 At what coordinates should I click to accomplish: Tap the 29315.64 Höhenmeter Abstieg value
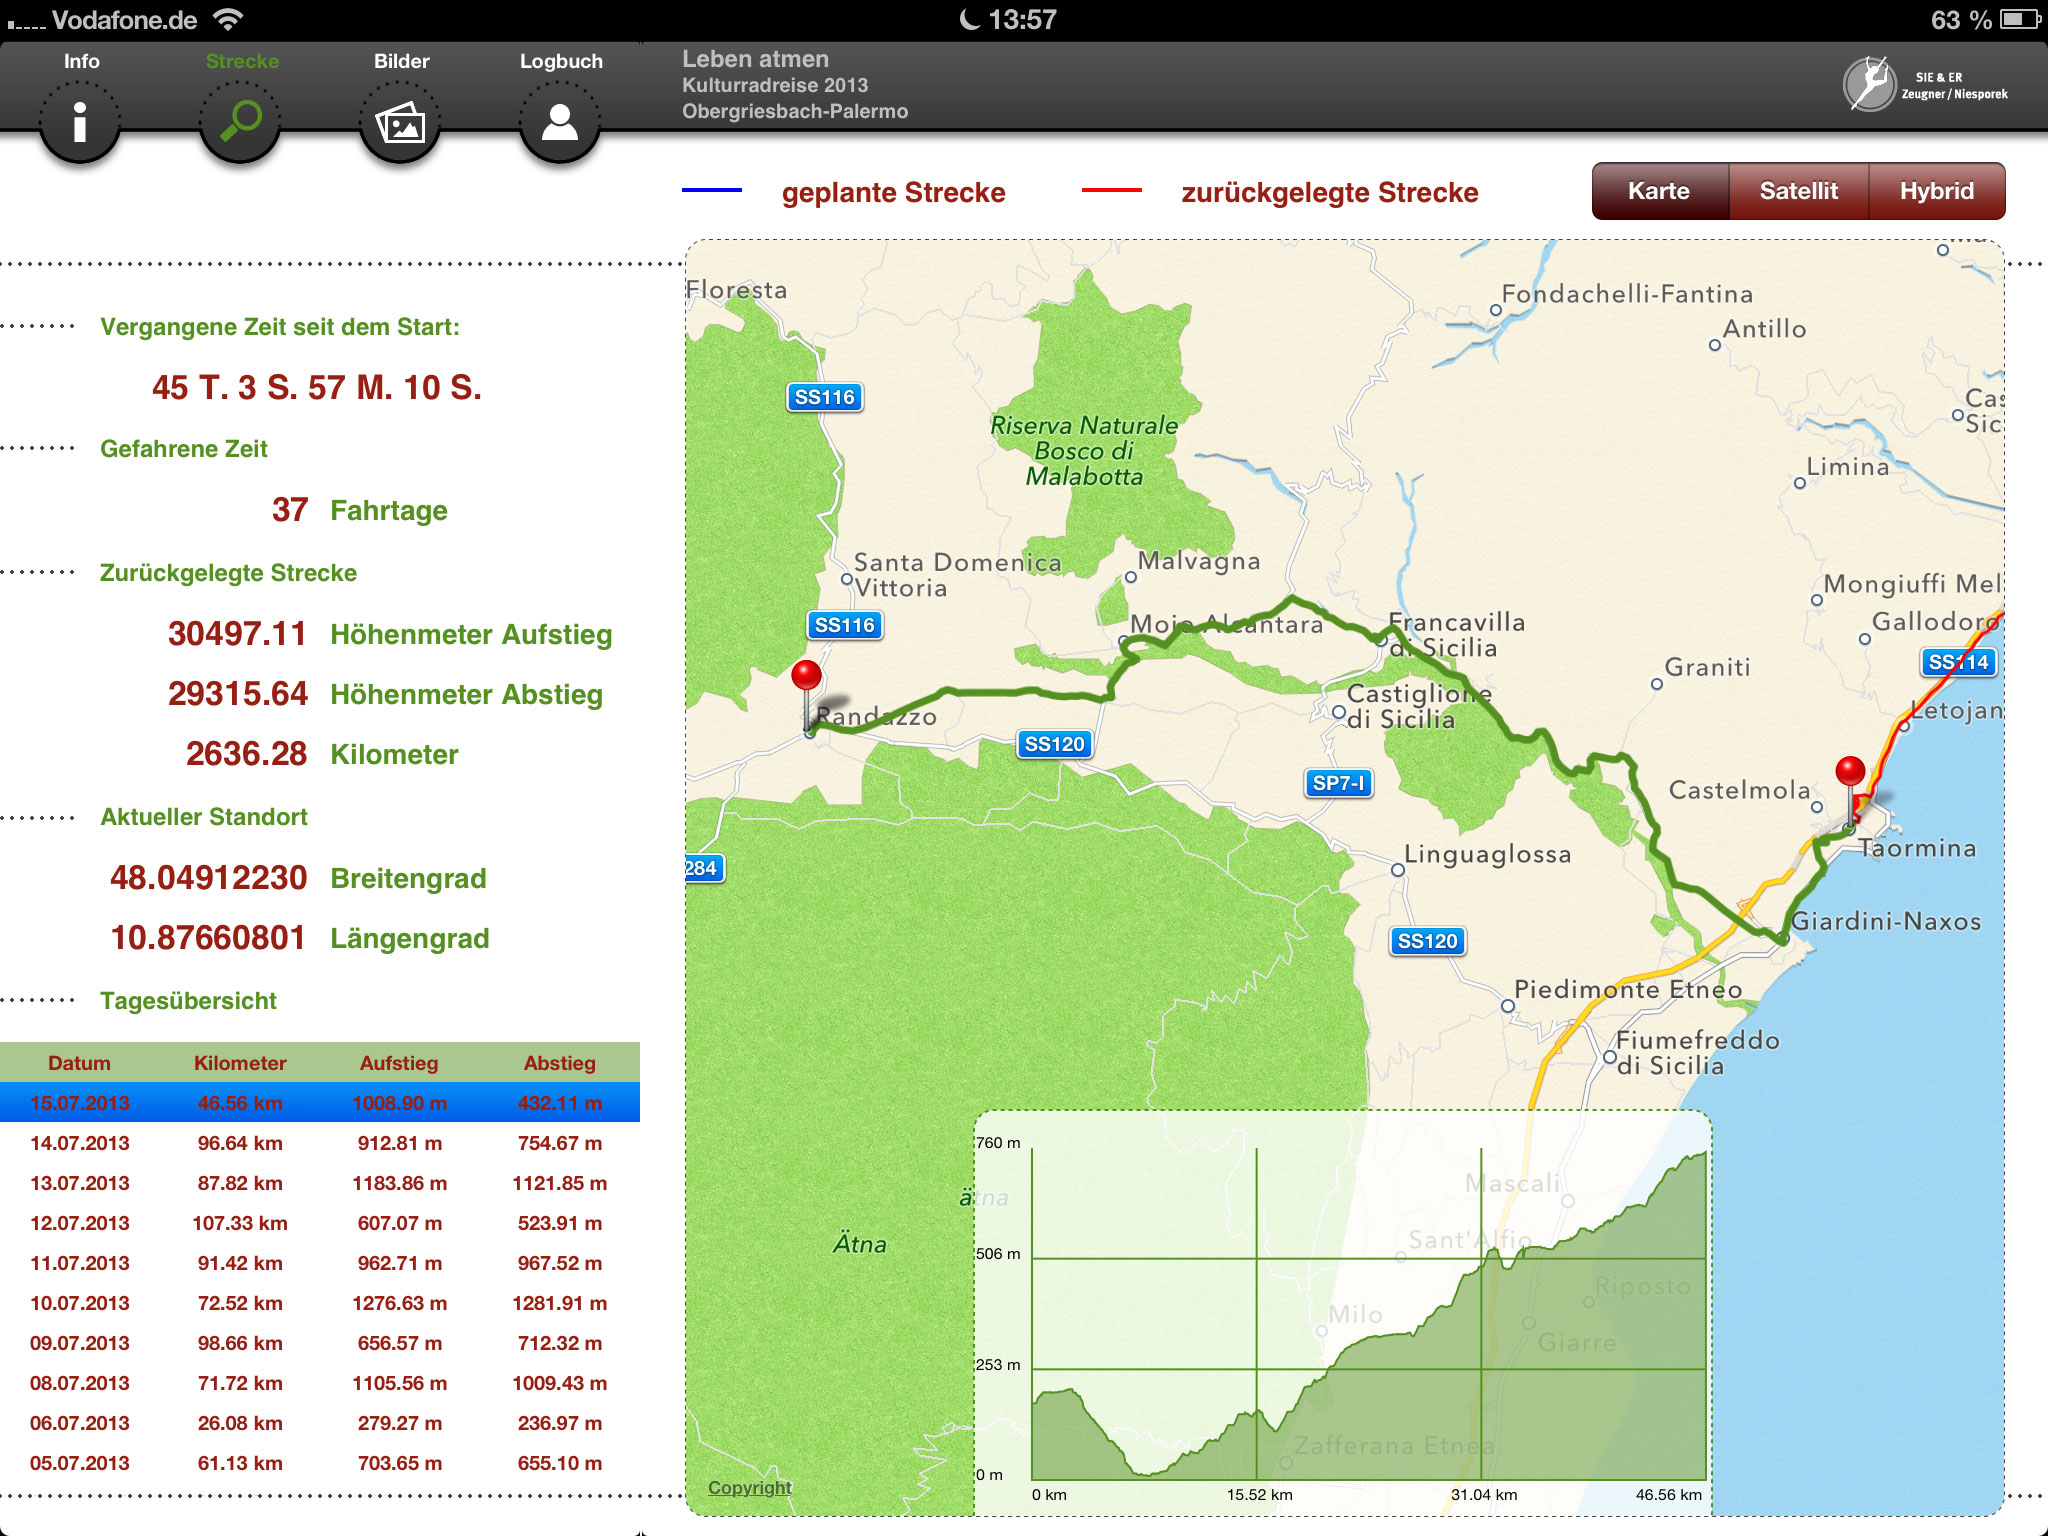click(x=237, y=694)
